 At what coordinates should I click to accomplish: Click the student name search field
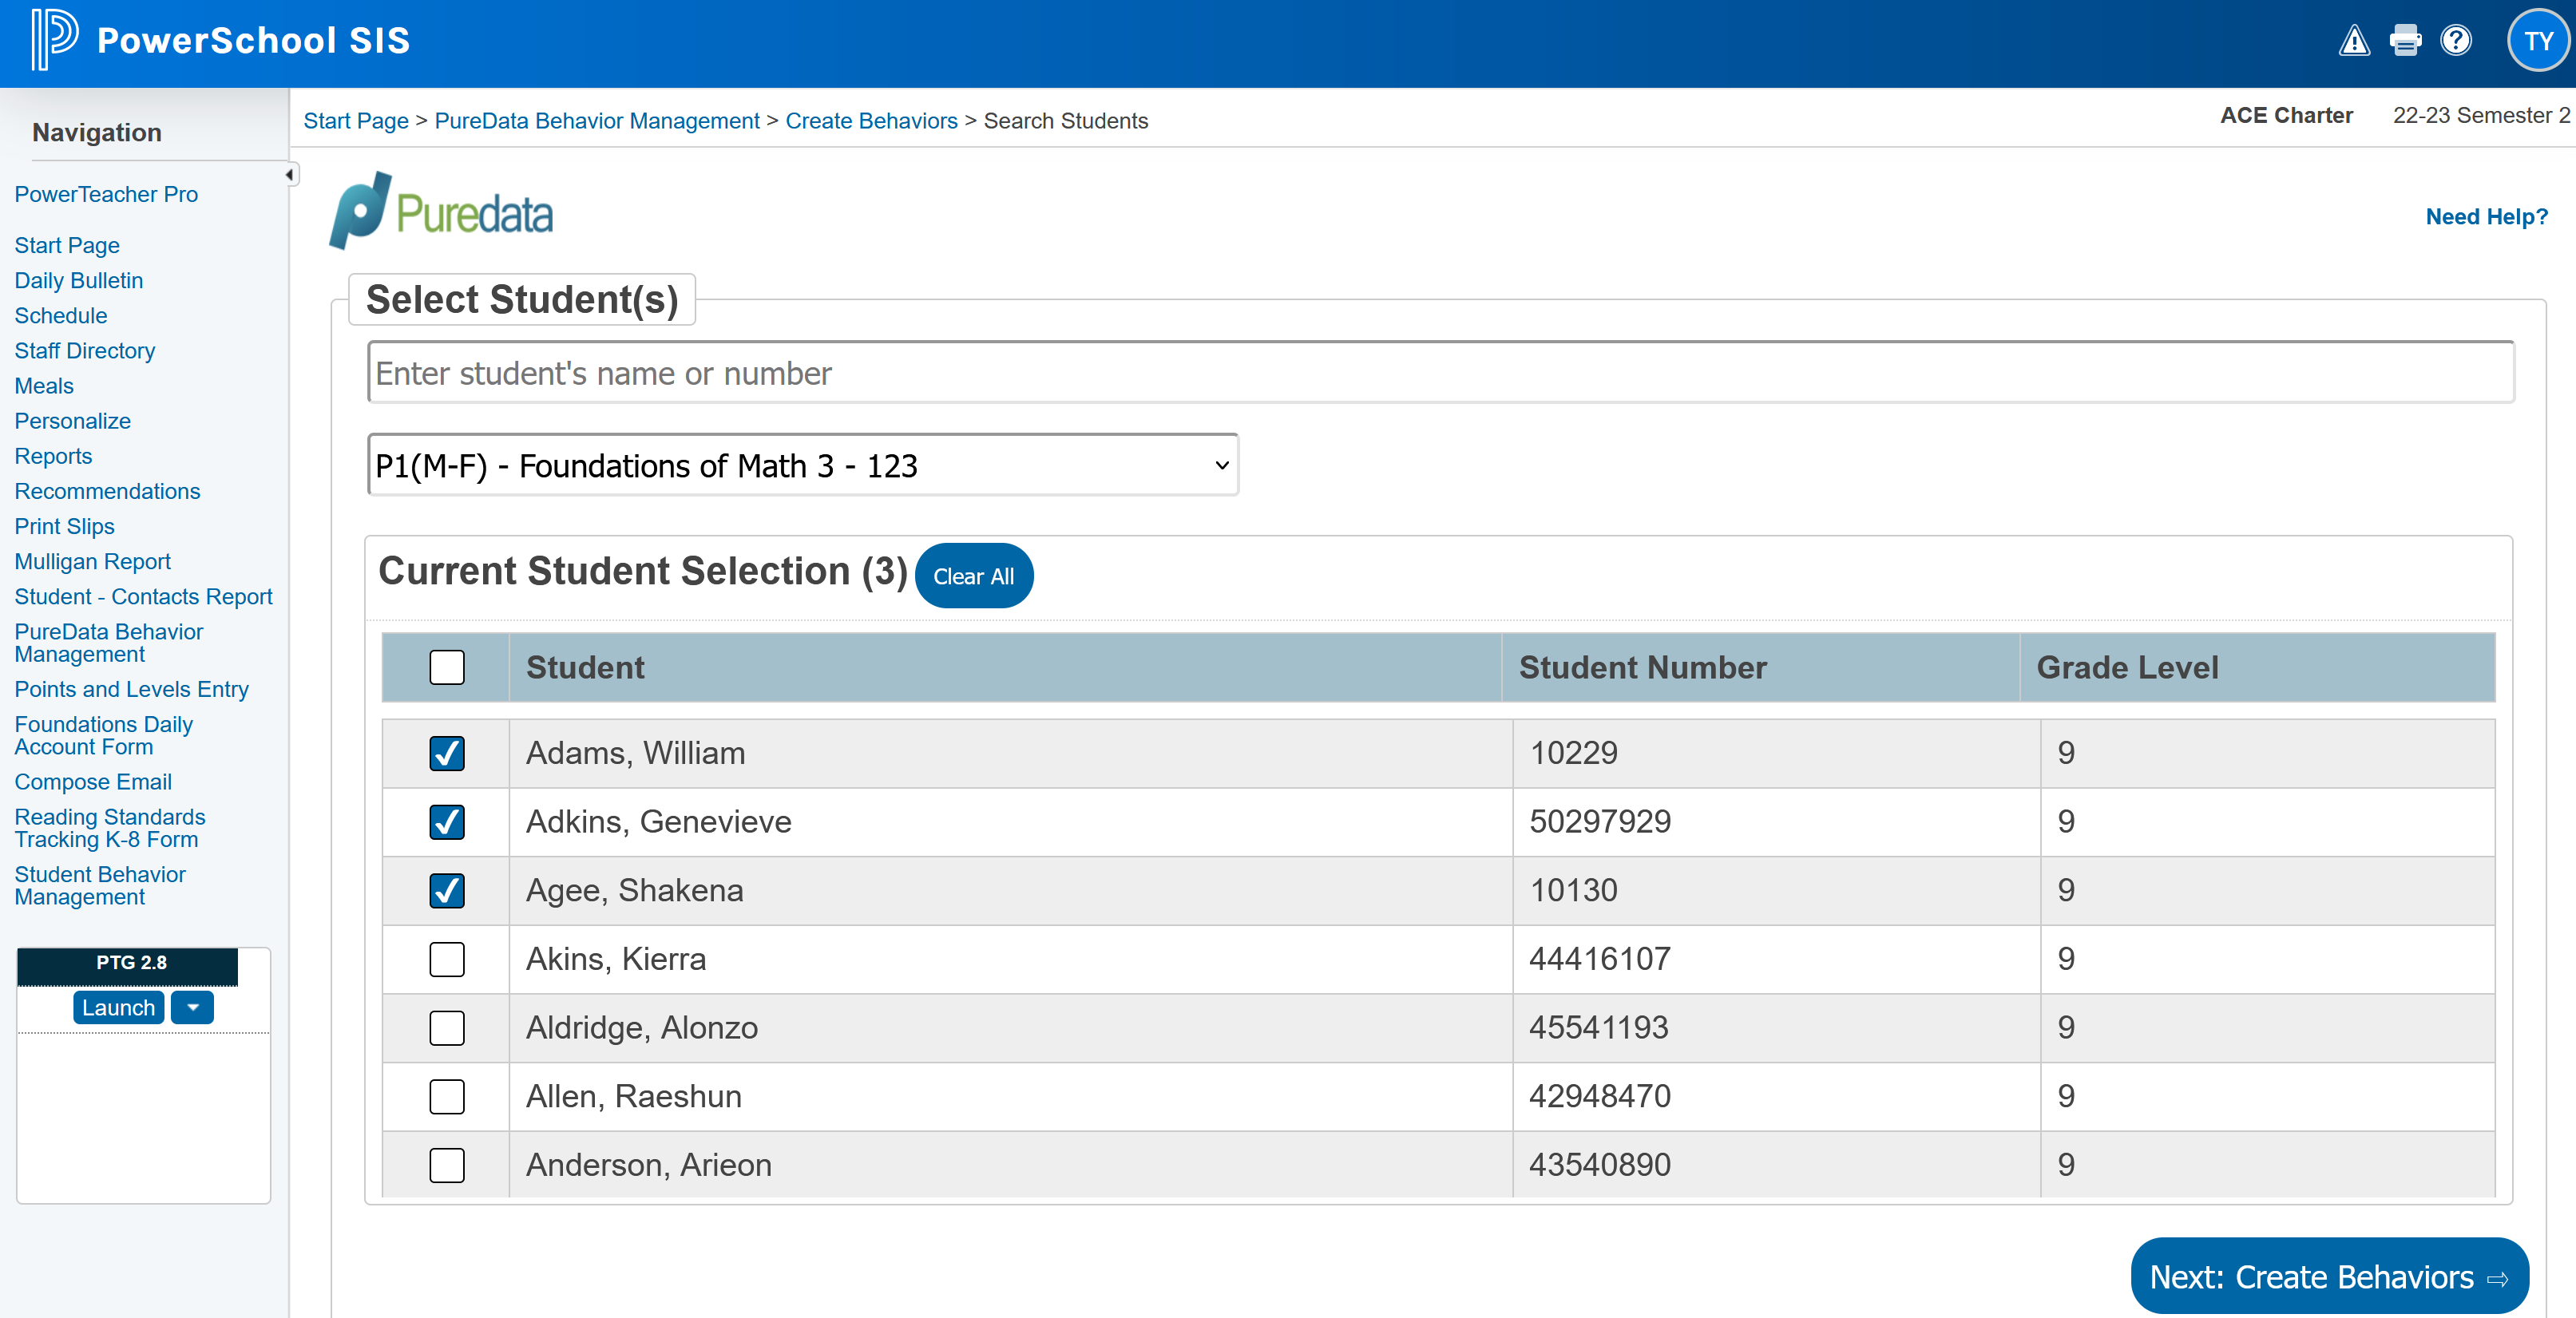pyautogui.click(x=1440, y=373)
